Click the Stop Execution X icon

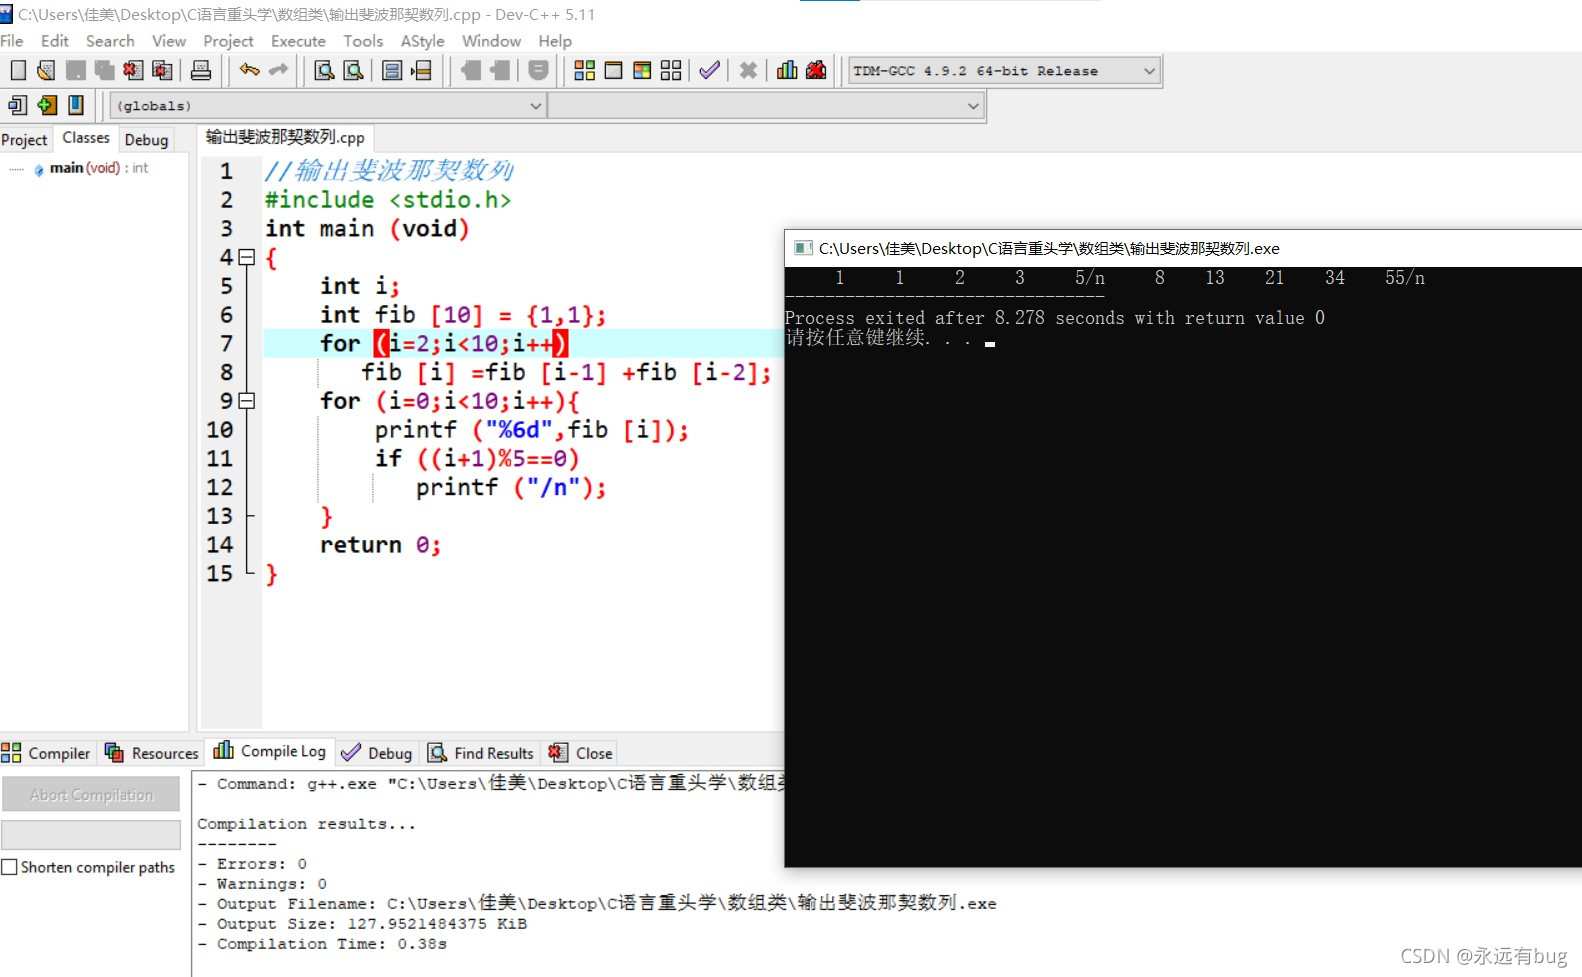pyautogui.click(x=748, y=70)
